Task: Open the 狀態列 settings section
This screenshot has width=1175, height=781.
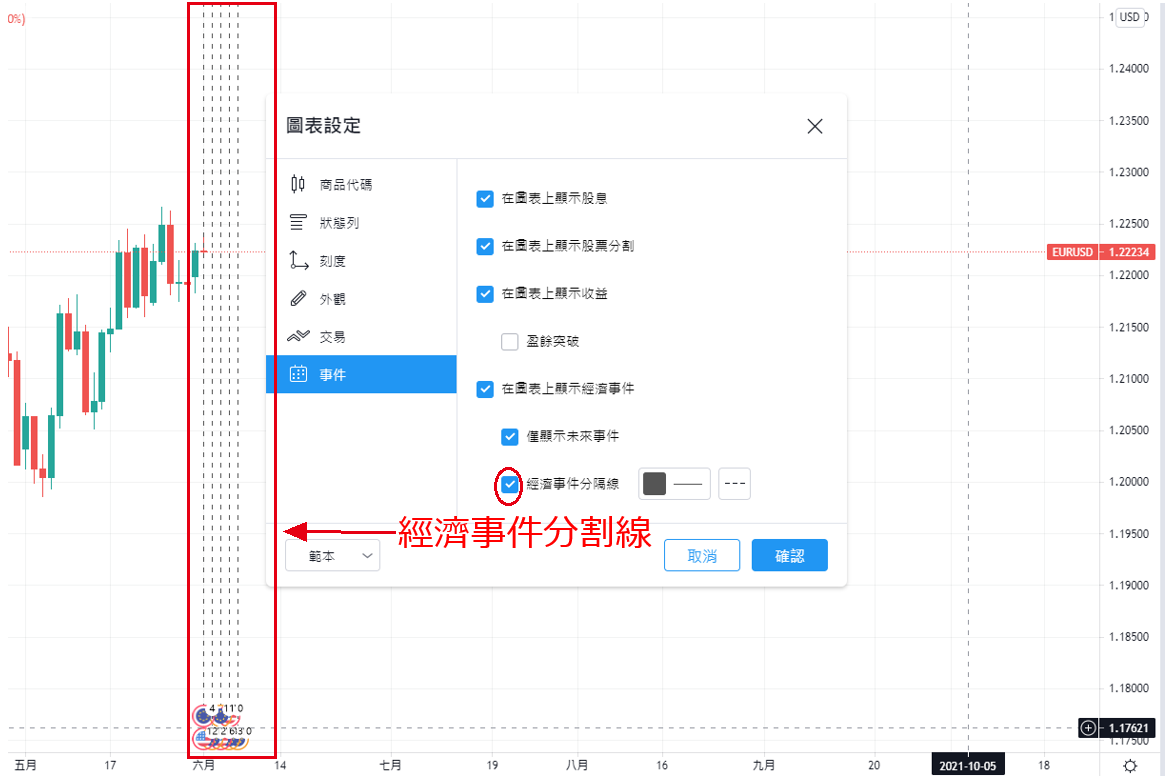Action: click(x=361, y=223)
